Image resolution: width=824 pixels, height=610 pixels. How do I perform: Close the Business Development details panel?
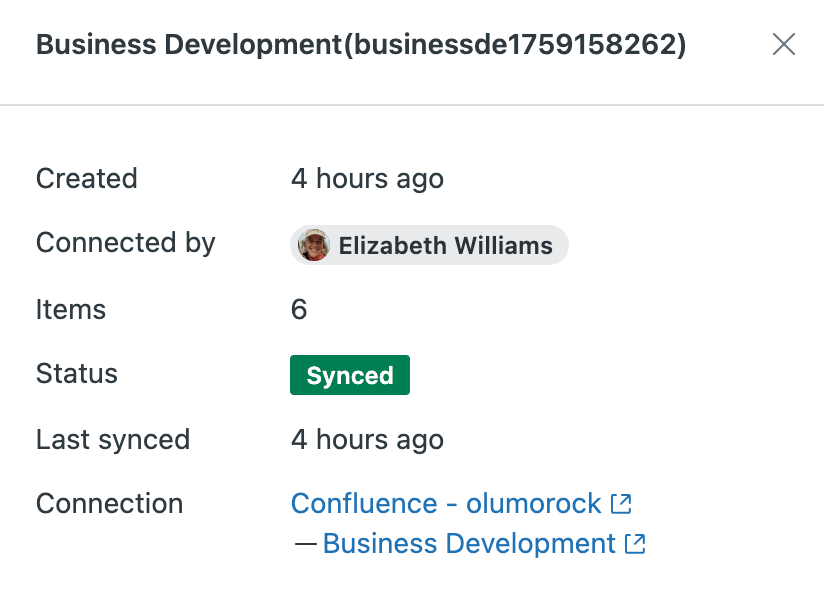click(x=784, y=45)
